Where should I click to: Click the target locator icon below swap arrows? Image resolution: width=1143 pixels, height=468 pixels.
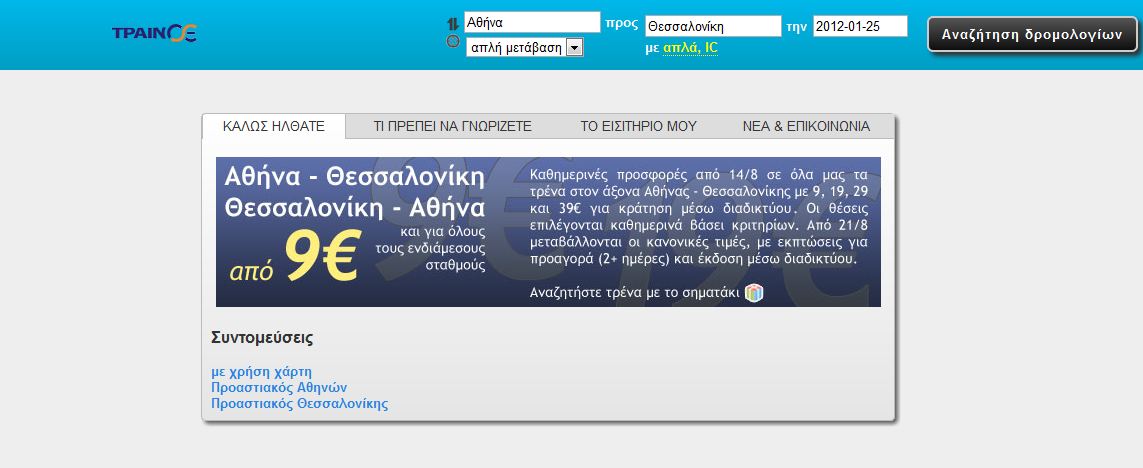[x=452, y=42]
